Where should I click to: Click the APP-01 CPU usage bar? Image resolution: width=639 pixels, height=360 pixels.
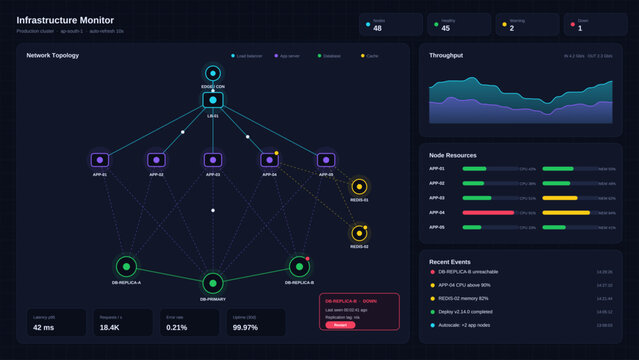(x=491, y=169)
